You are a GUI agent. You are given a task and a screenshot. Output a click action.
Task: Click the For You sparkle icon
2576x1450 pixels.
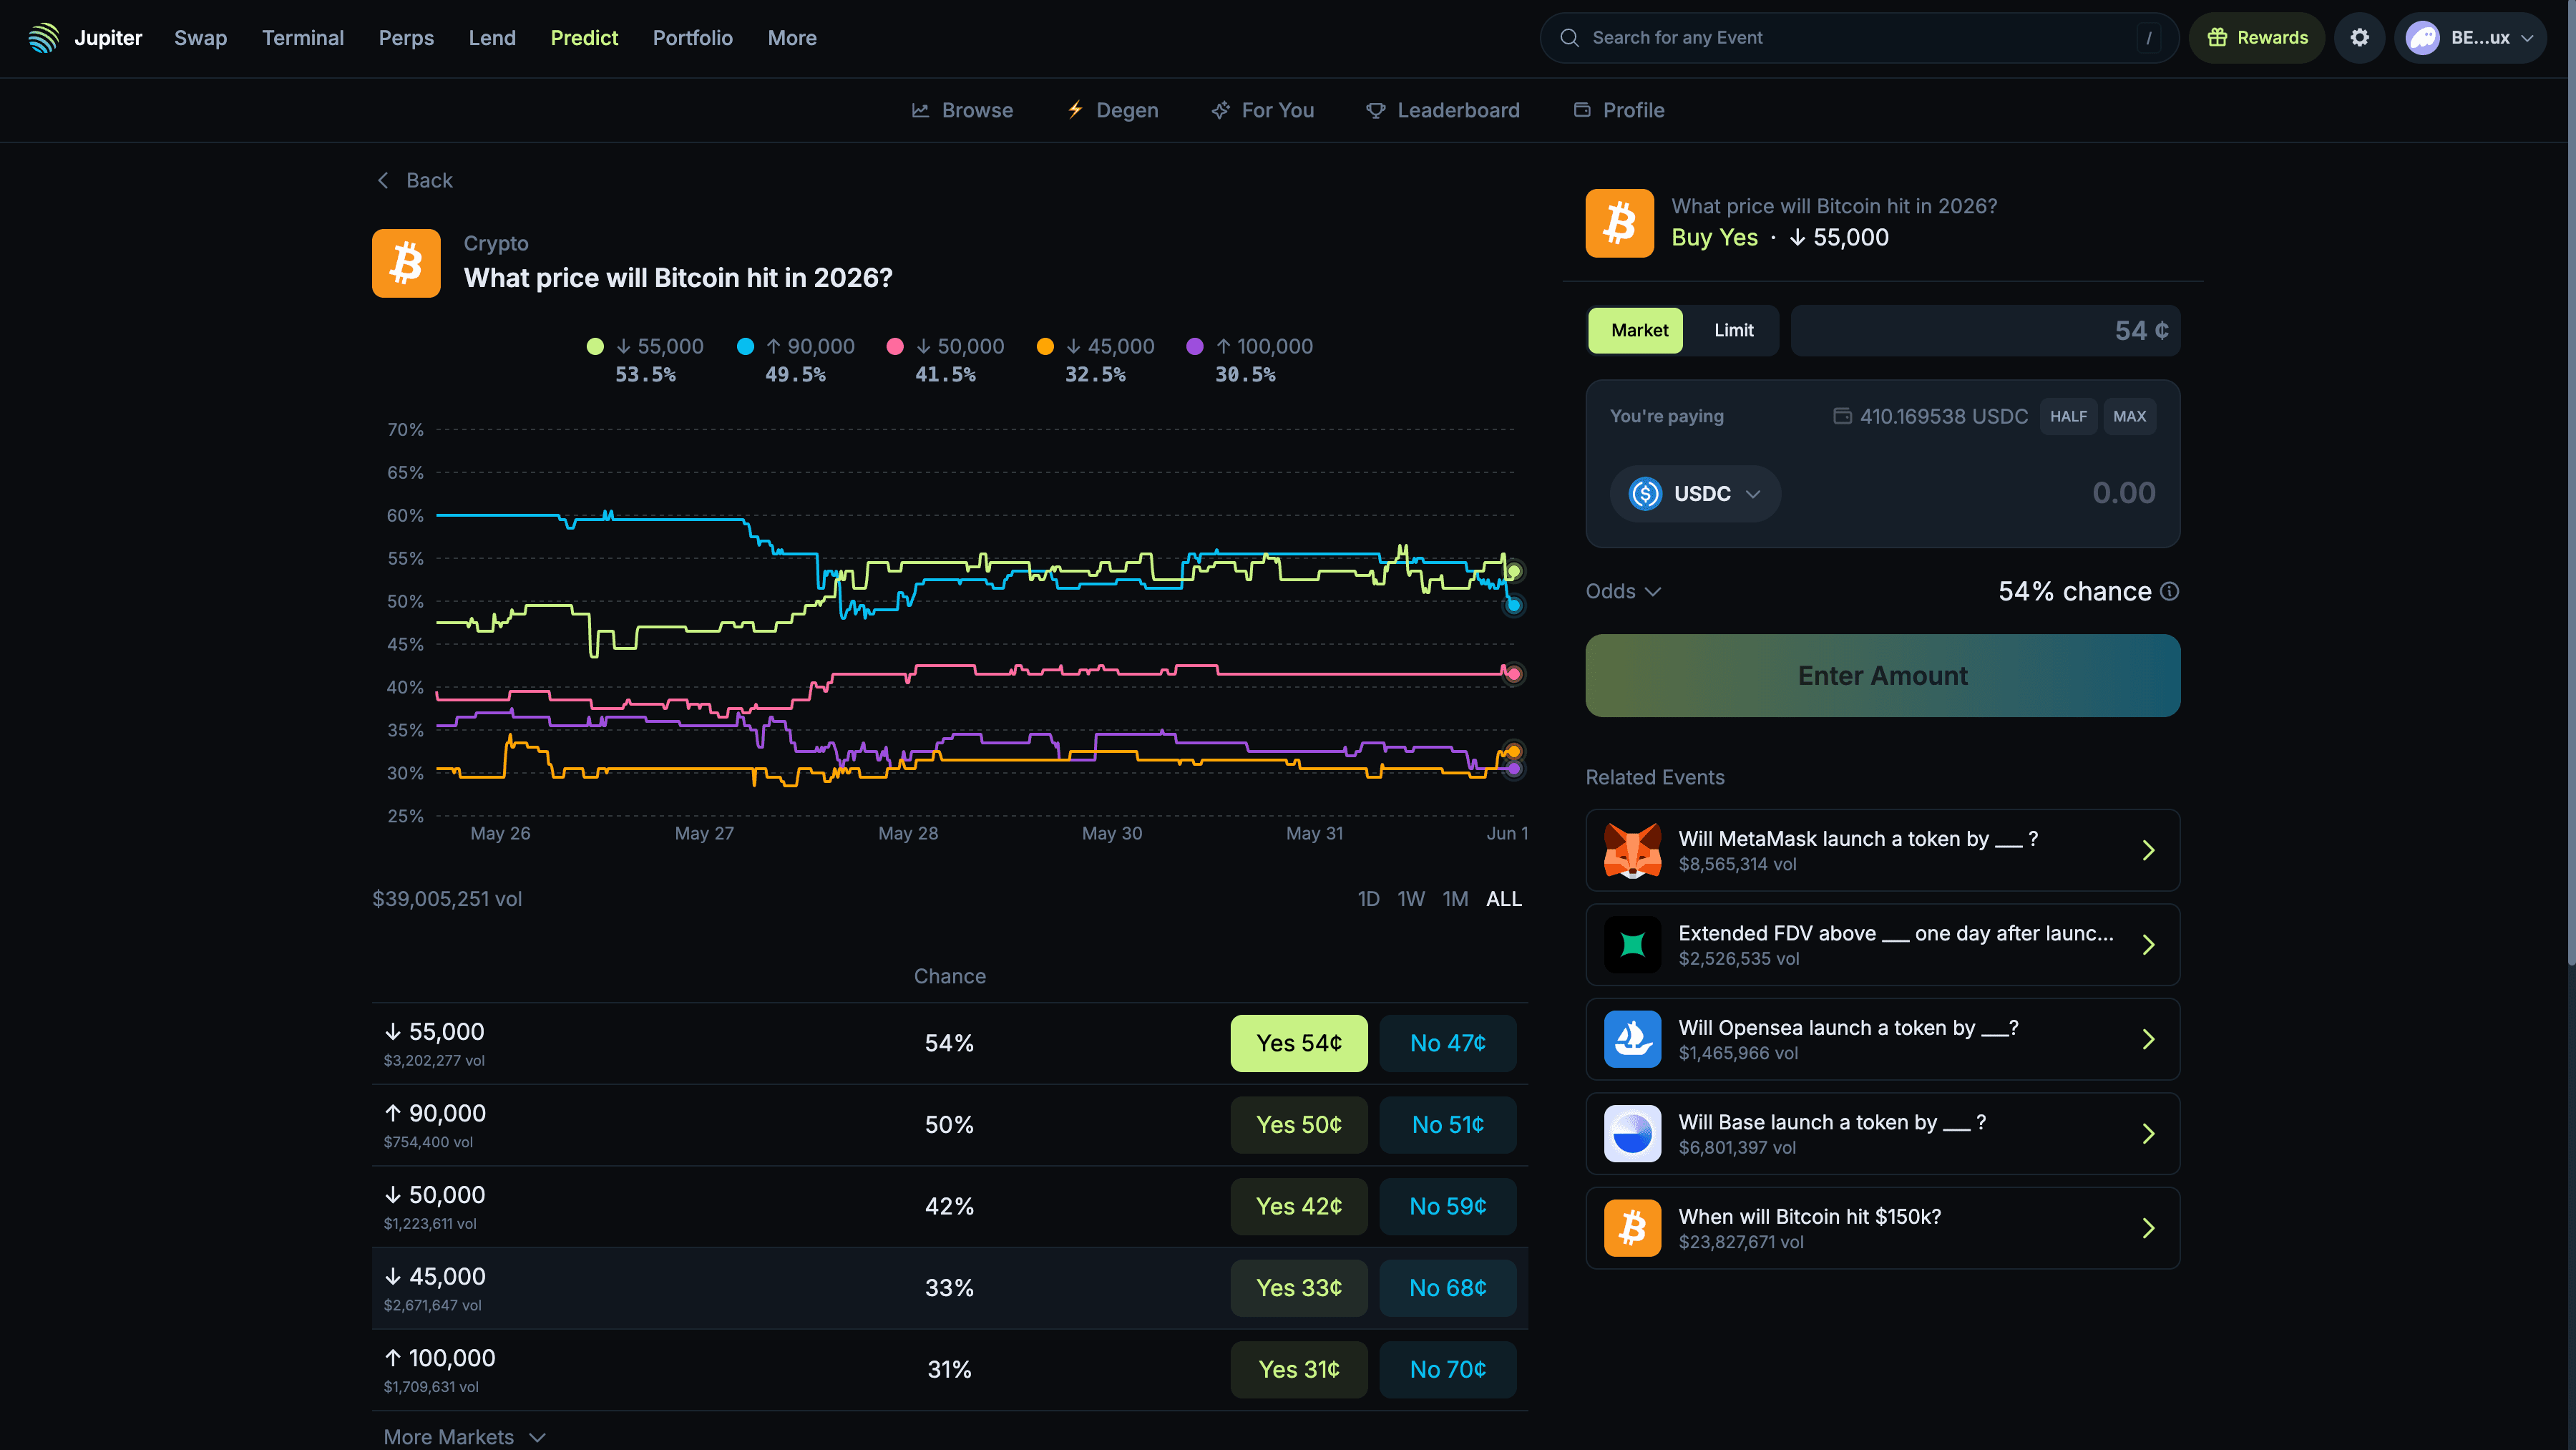tap(1220, 110)
